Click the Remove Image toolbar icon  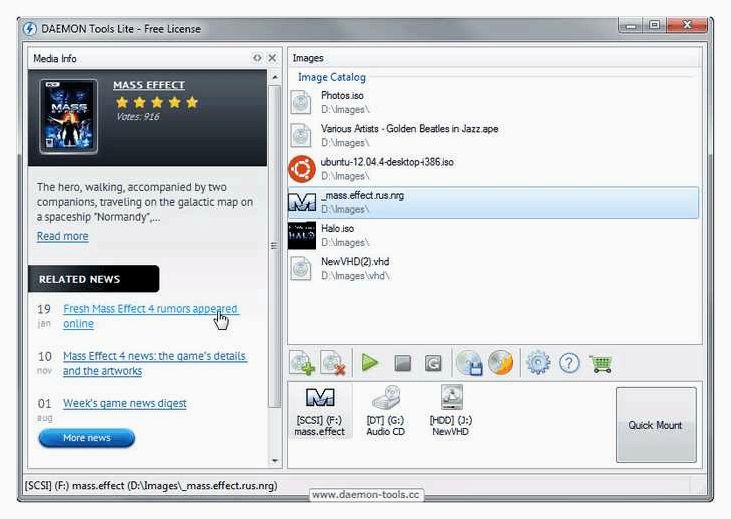(333, 363)
